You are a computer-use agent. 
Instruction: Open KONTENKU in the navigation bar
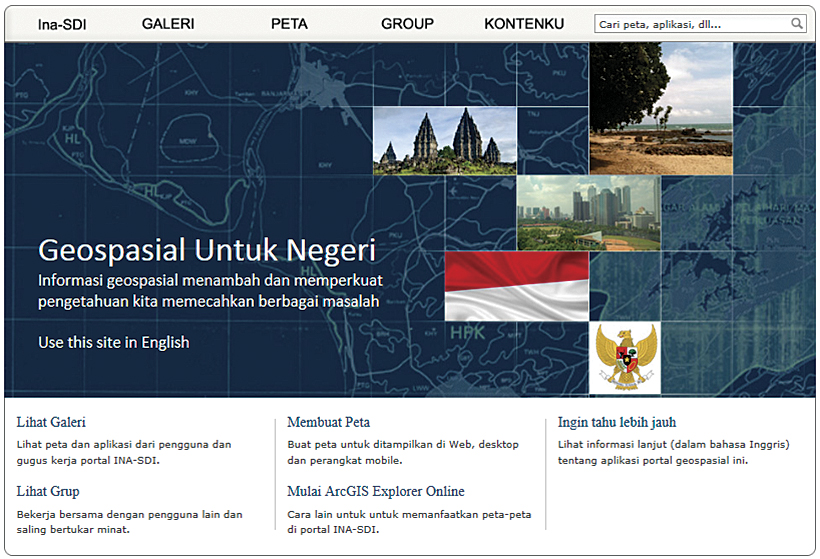[x=524, y=24]
